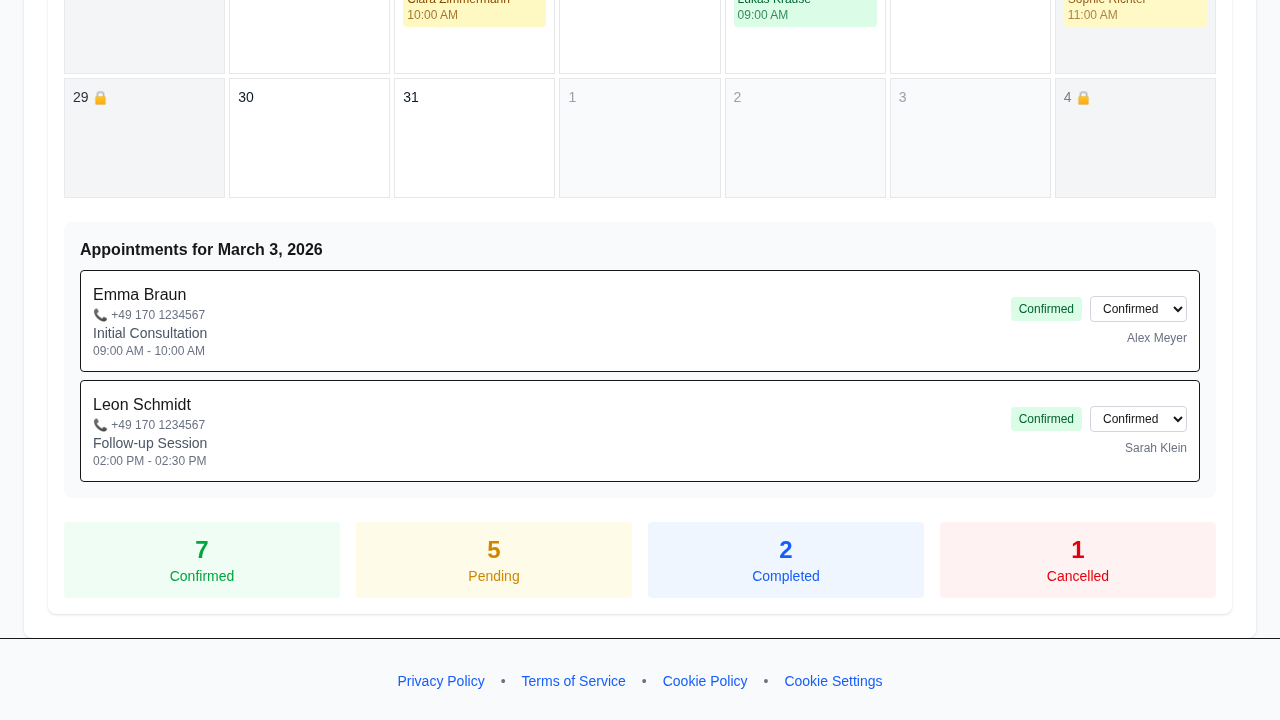The height and width of the screenshot is (720, 1280).
Task: Go to the Cookie Policy page
Action: (705, 681)
